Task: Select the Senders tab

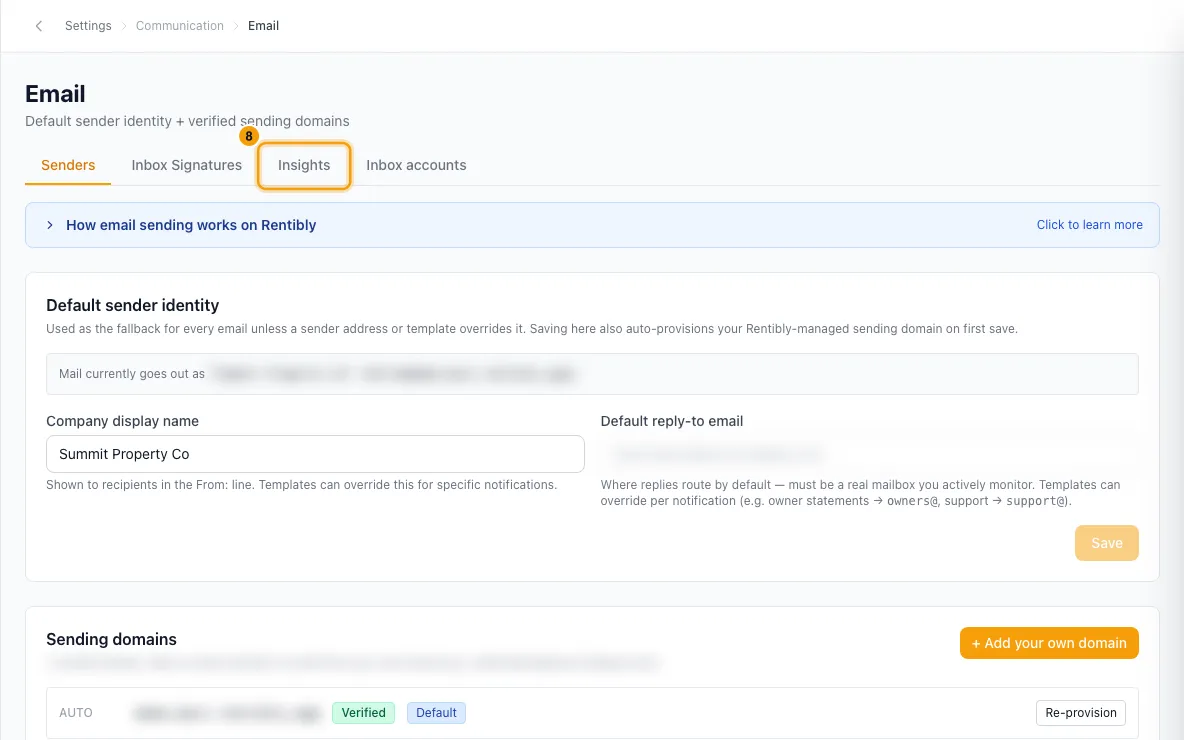Action: pyautogui.click(x=68, y=165)
